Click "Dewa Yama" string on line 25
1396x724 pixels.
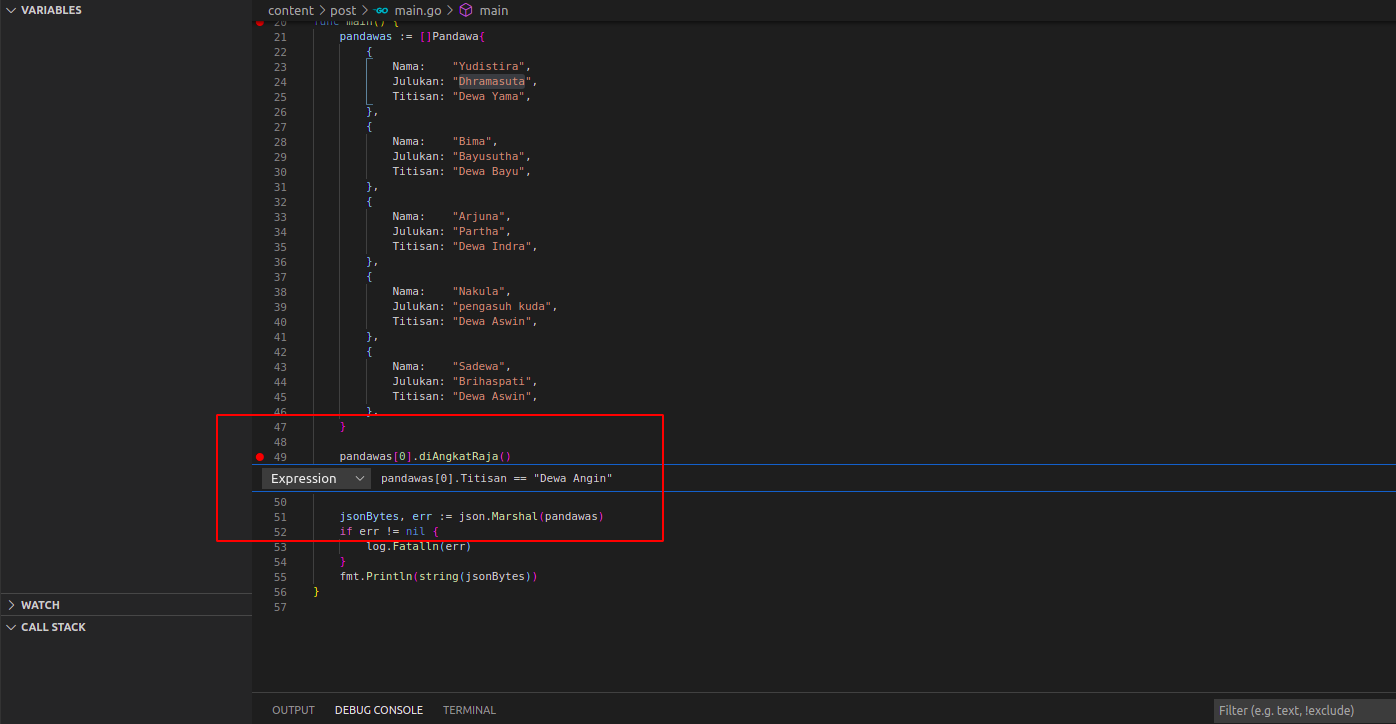pyautogui.click(x=489, y=96)
